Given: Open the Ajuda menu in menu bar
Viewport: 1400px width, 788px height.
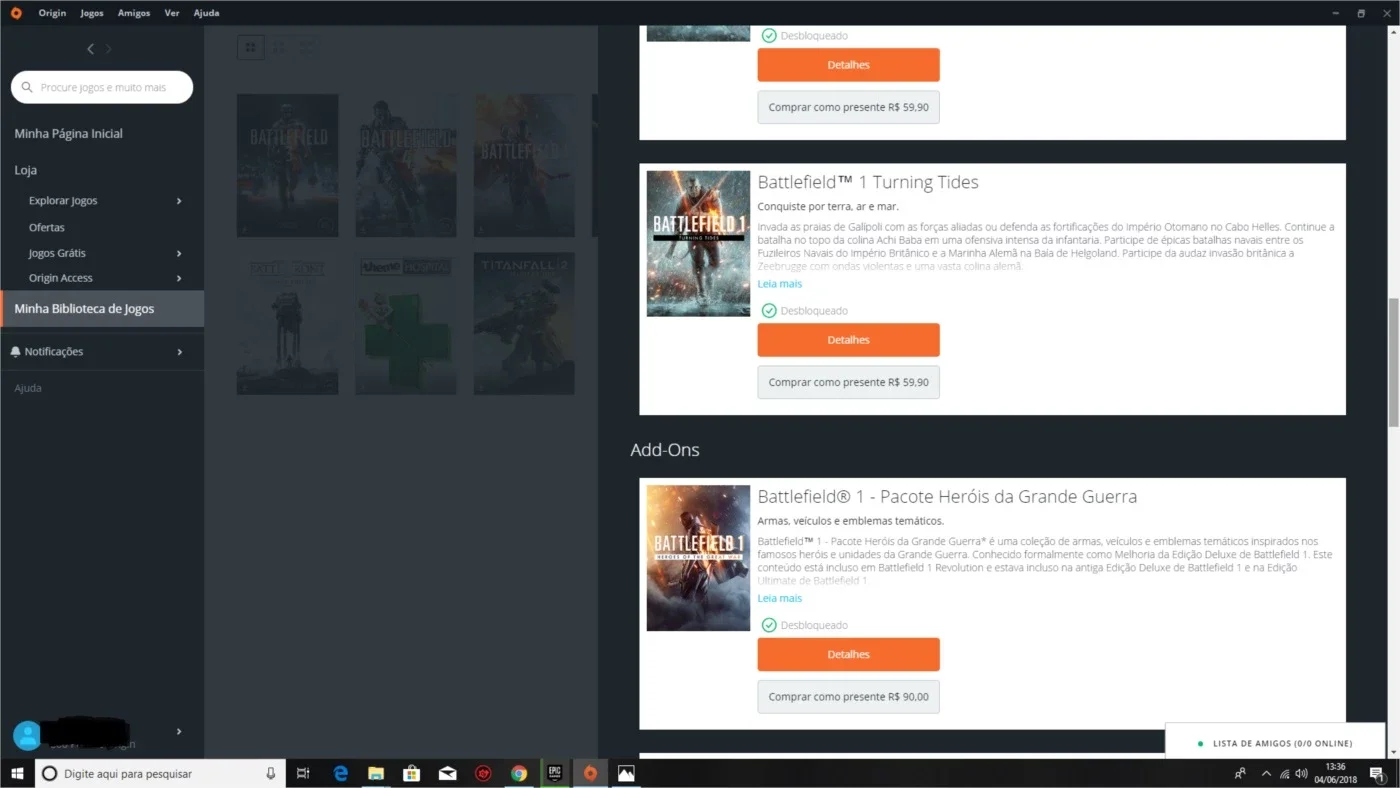Looking at the screenshot, I should coord(206,13).
